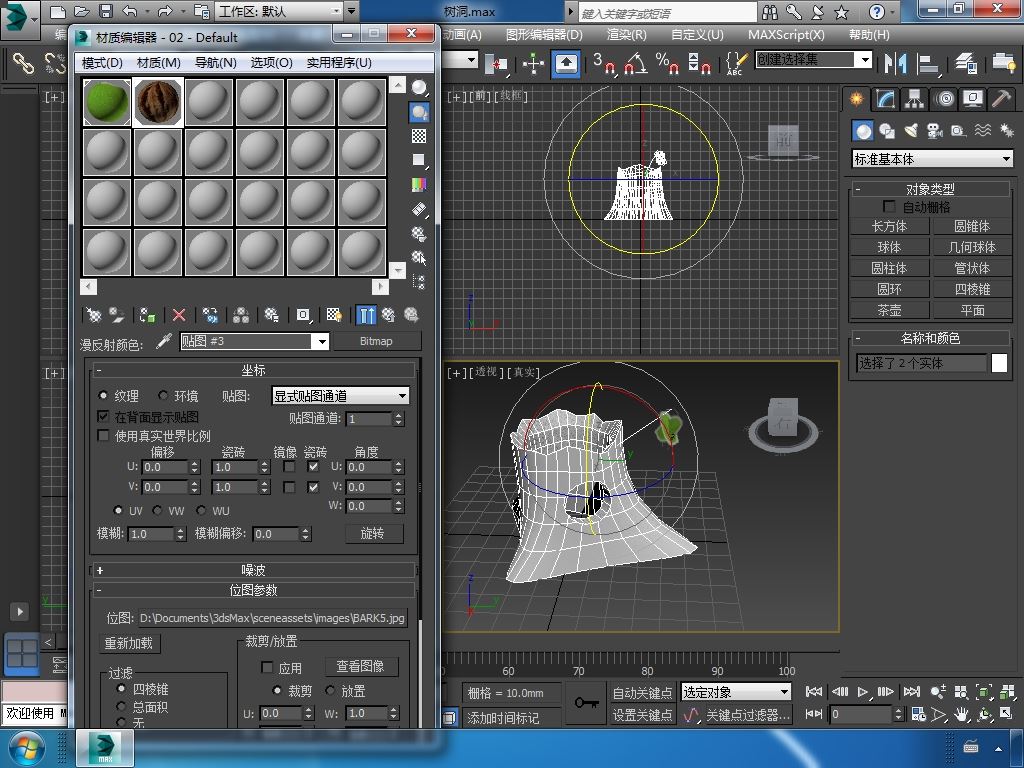Toggle the U tile (瓷砖) checkbox

point(313,467)
